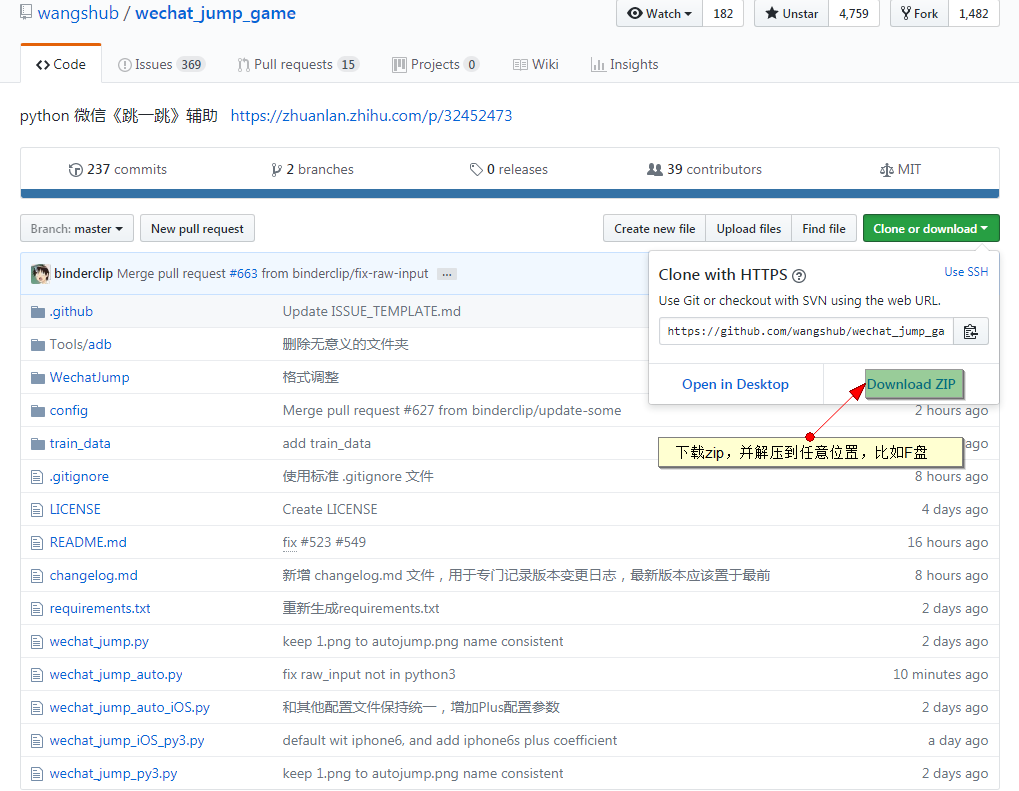Switch to the Code tab
This screenshot has width=1019, height=791.
tap(61, 64)
